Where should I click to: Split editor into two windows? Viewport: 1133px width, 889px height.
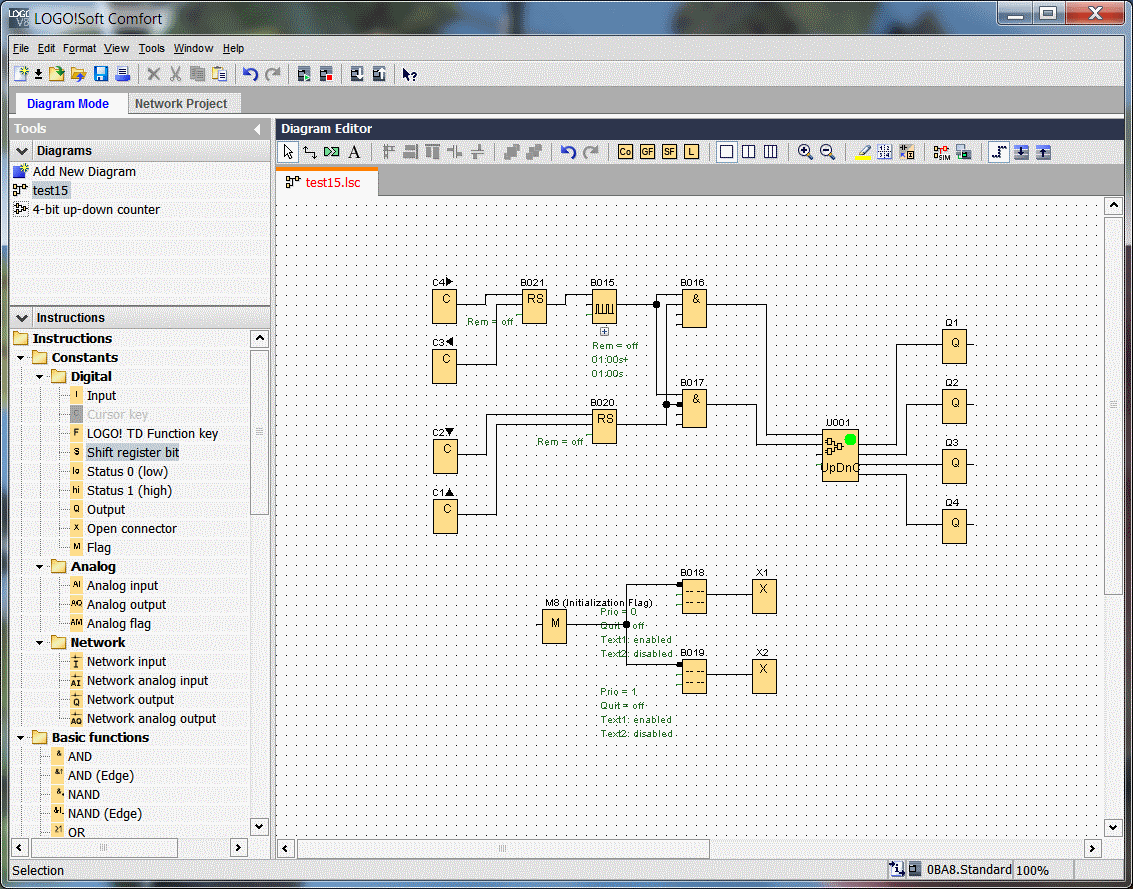749,152
